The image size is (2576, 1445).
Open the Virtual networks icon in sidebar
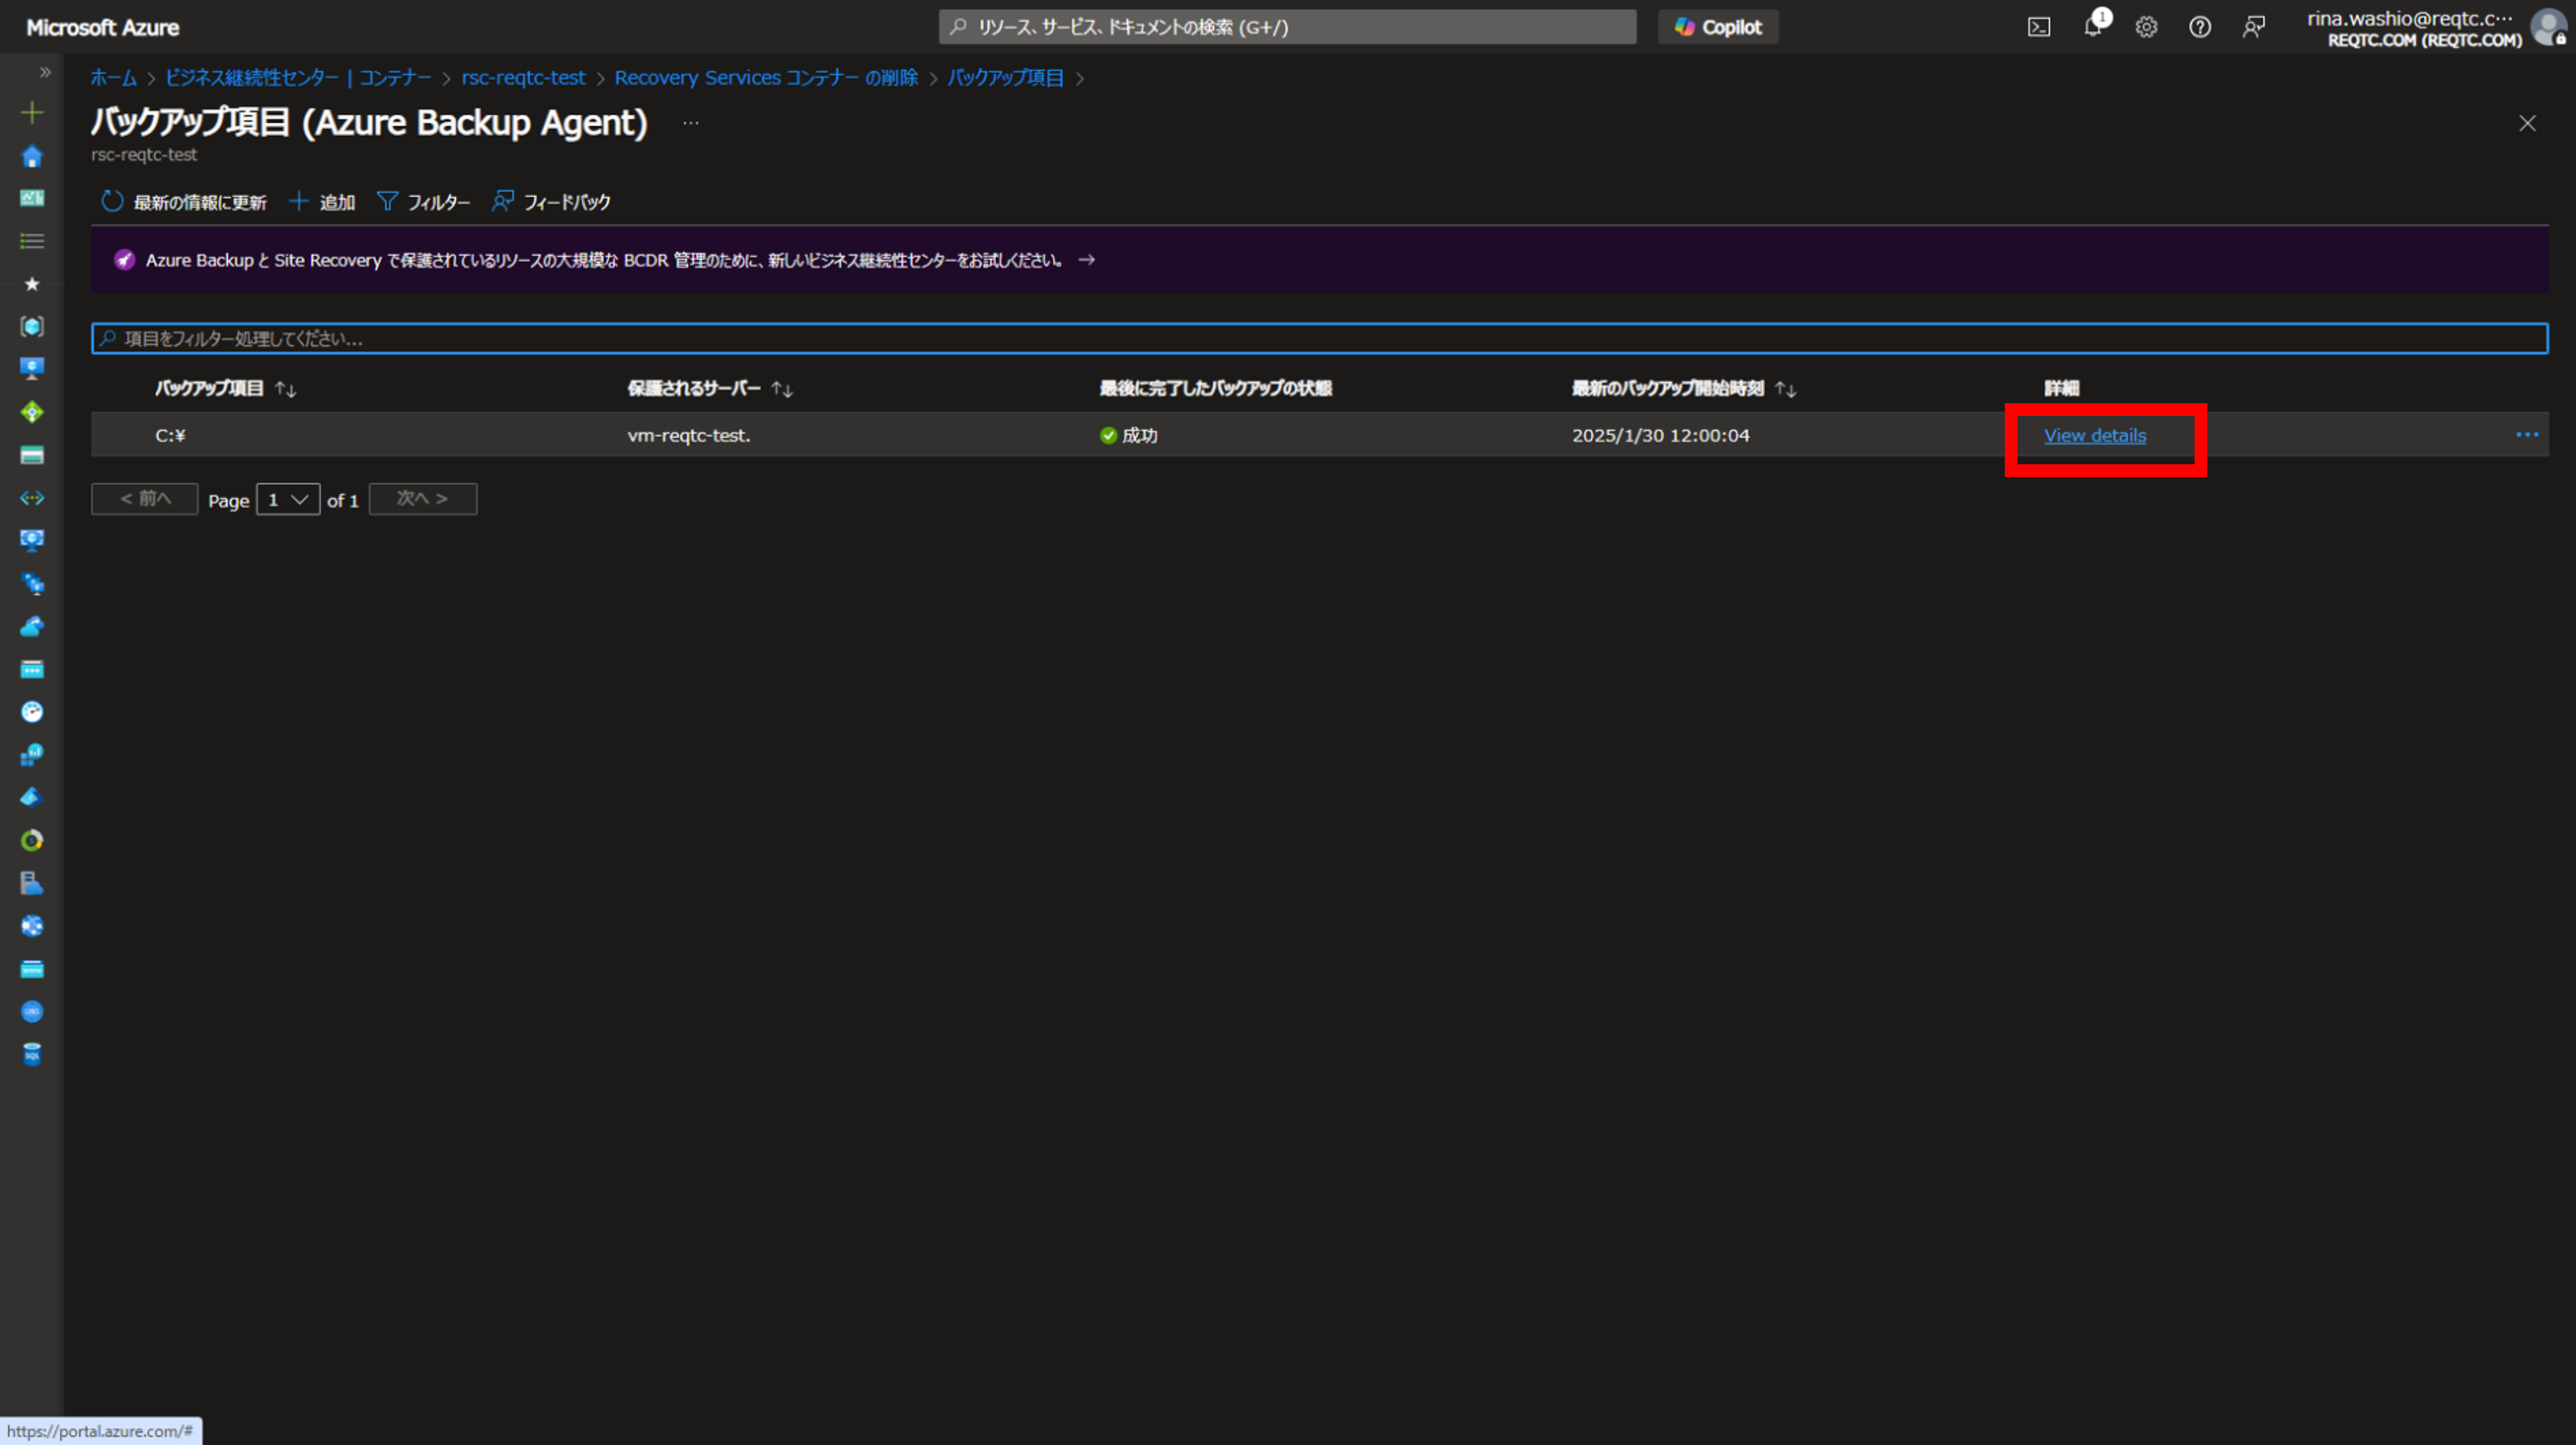[x=32, y=498]
